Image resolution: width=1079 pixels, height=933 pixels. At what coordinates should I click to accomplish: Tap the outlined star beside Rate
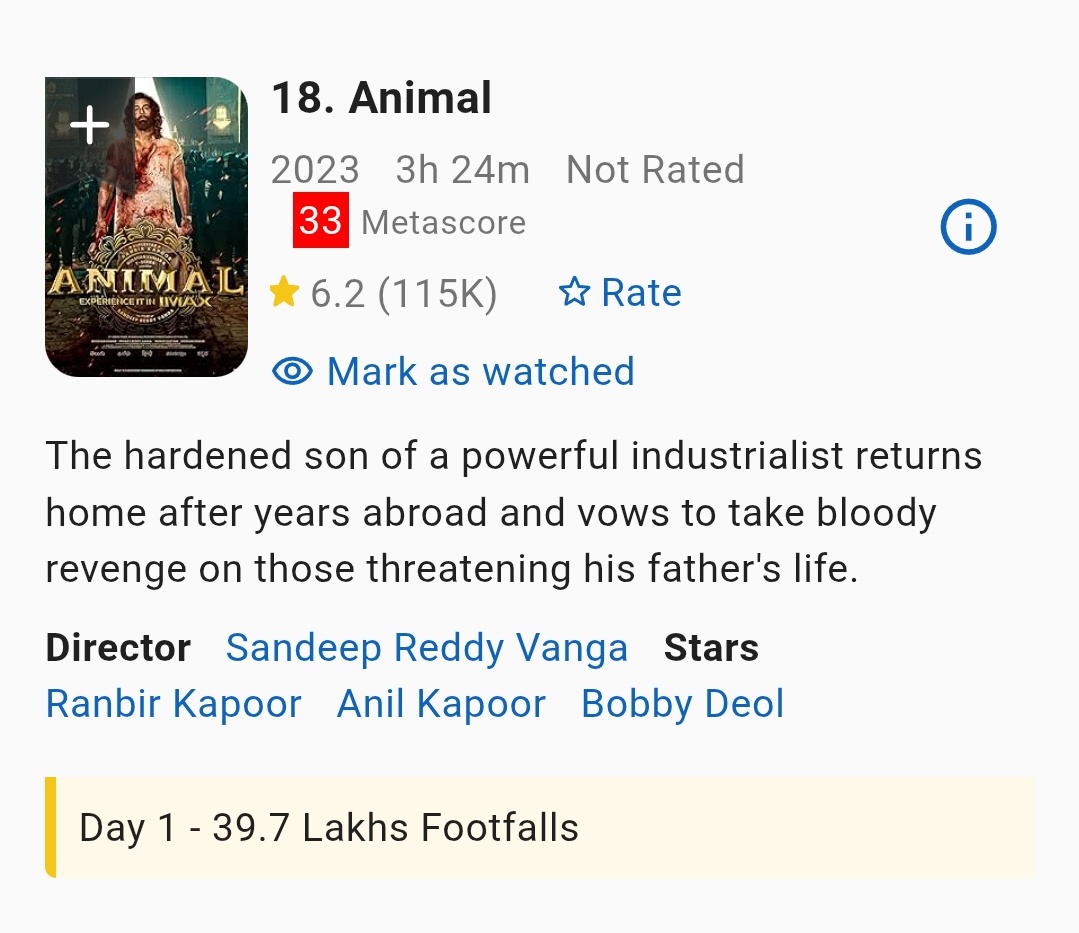tap(574, 293)
